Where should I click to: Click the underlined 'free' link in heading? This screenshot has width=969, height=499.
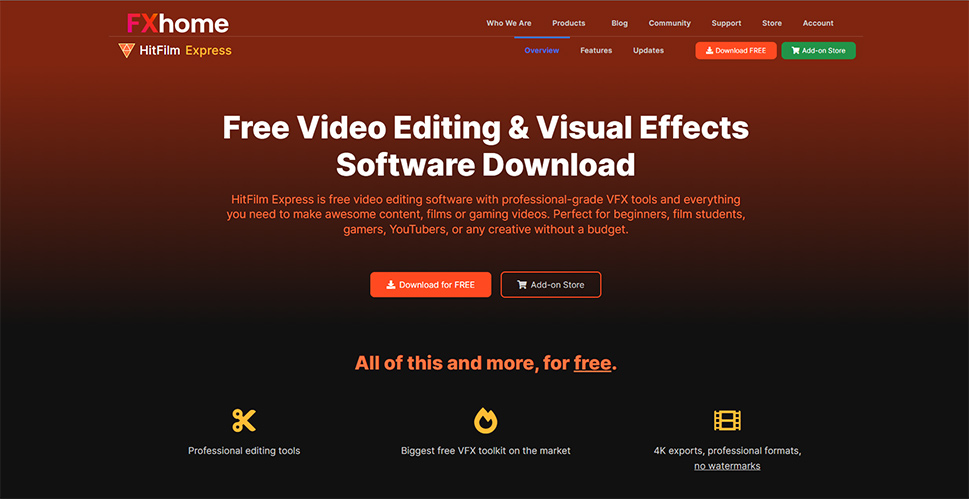(592, 364)
